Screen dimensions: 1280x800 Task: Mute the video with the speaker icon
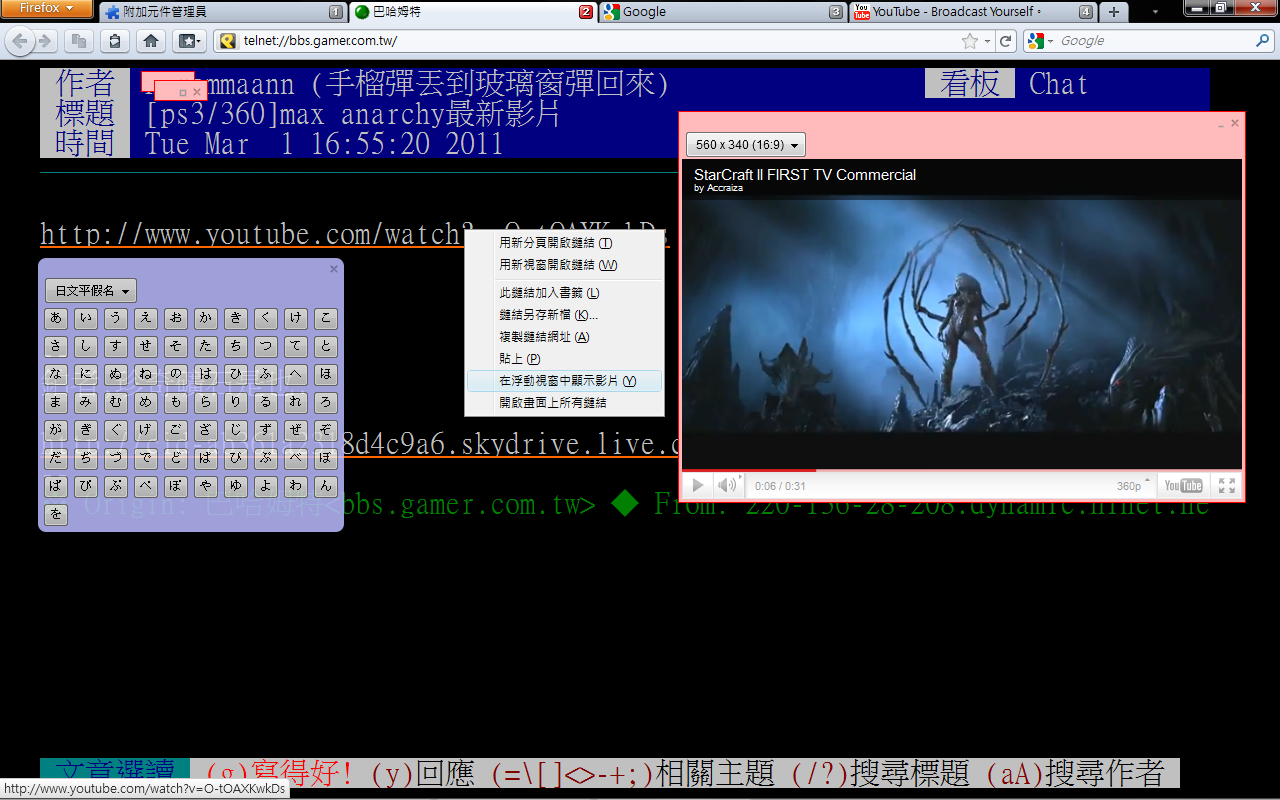(x=727, y=486)
